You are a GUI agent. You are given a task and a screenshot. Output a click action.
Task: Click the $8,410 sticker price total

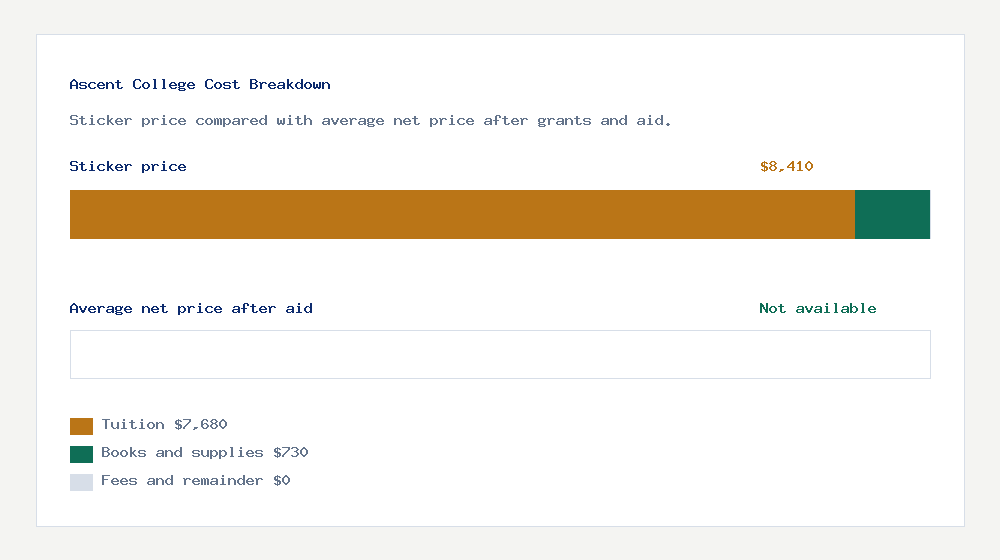(x=786, y=166)
